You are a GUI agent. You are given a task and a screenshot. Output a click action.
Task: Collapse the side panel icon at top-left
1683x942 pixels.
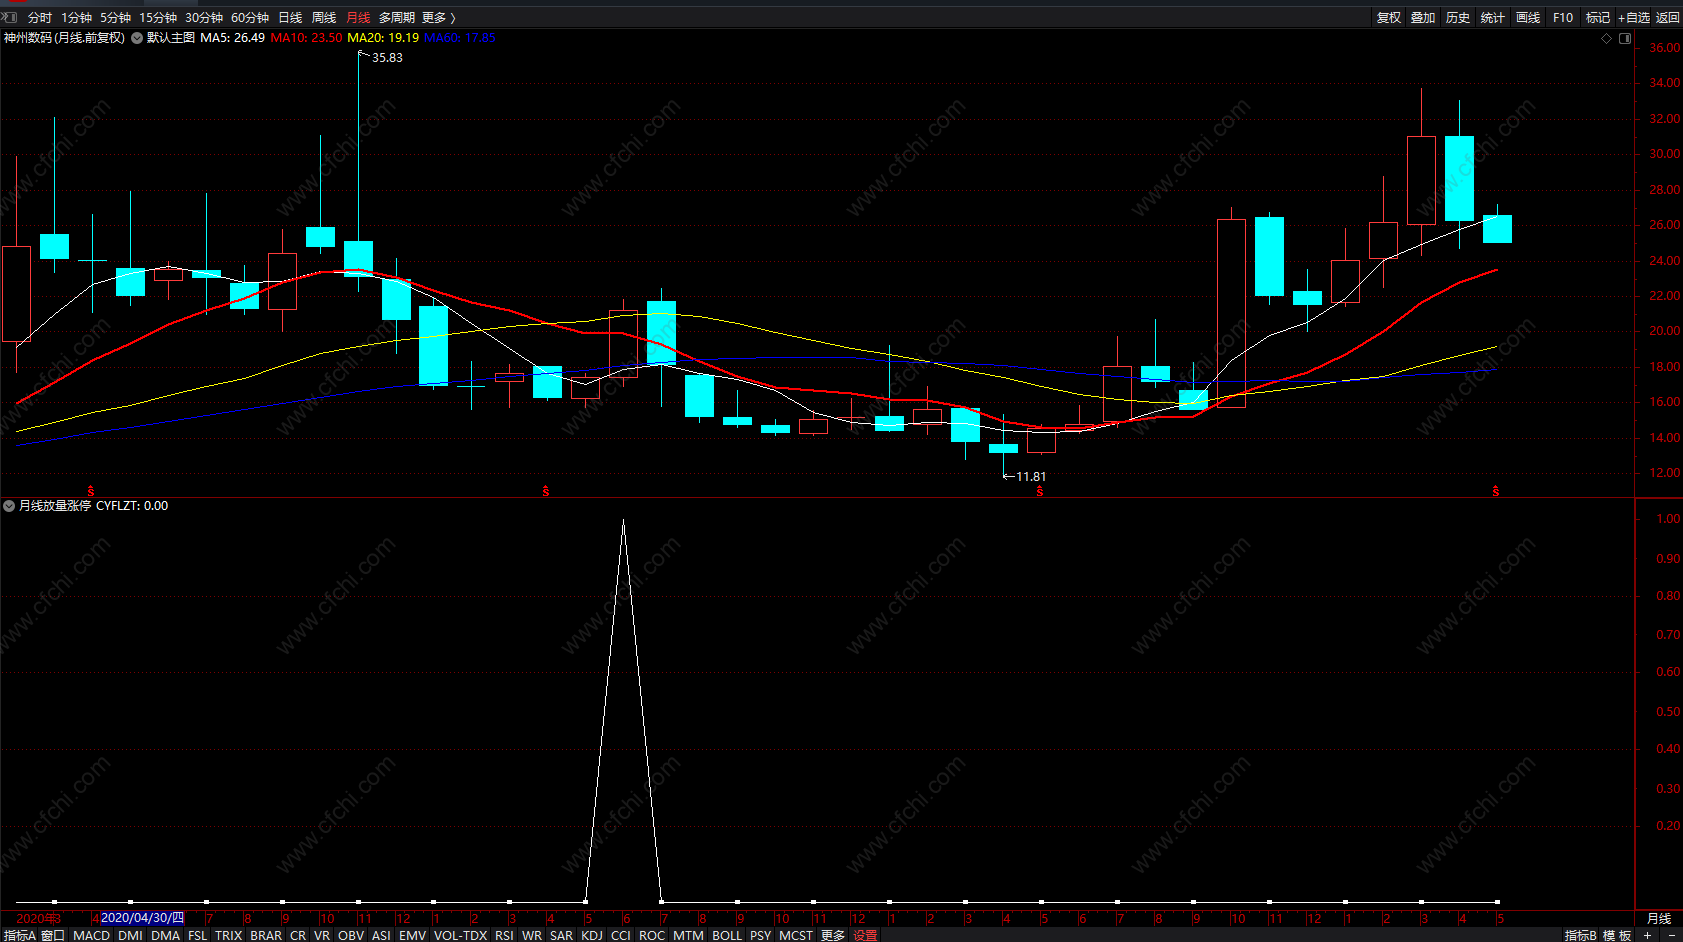pos(10,17)
